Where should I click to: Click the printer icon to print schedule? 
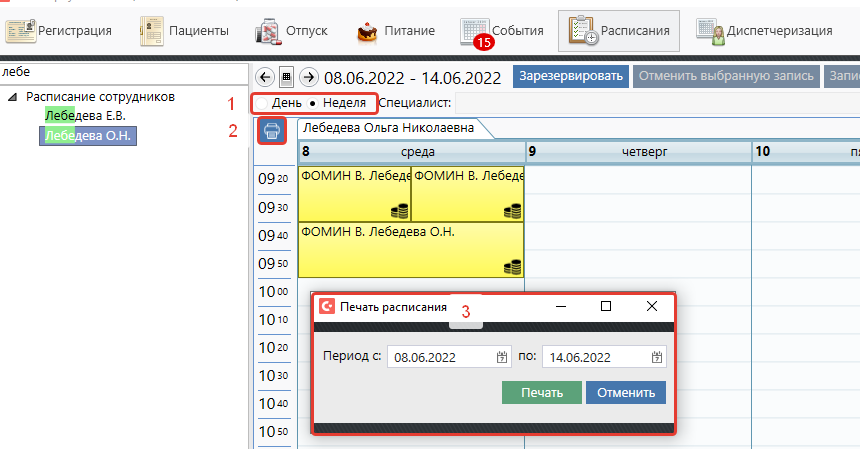pos(271,130)
